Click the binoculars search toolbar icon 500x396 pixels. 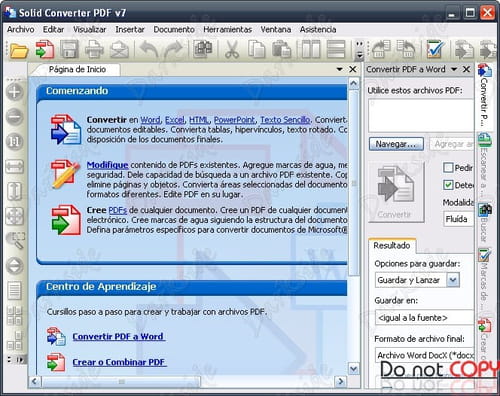203,49
